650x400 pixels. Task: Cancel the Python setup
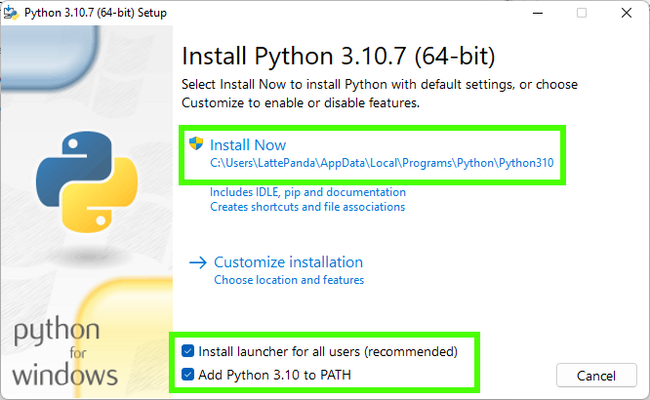[596, 376]
